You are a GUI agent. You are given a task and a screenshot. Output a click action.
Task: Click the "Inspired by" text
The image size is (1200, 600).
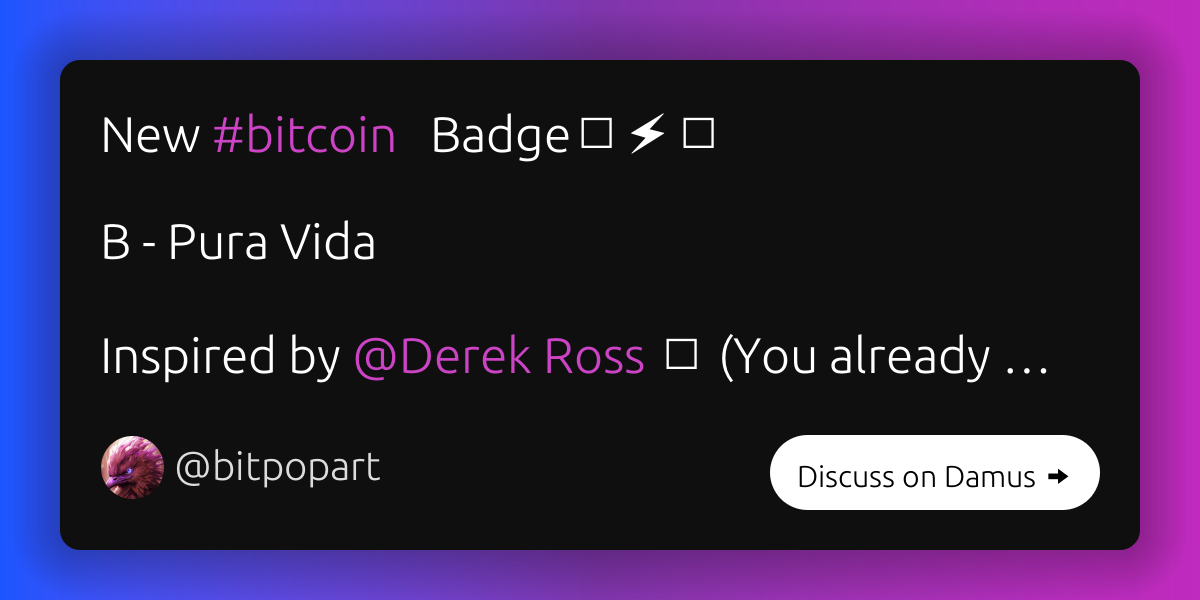pyautogui.click(x=220, y=358)
